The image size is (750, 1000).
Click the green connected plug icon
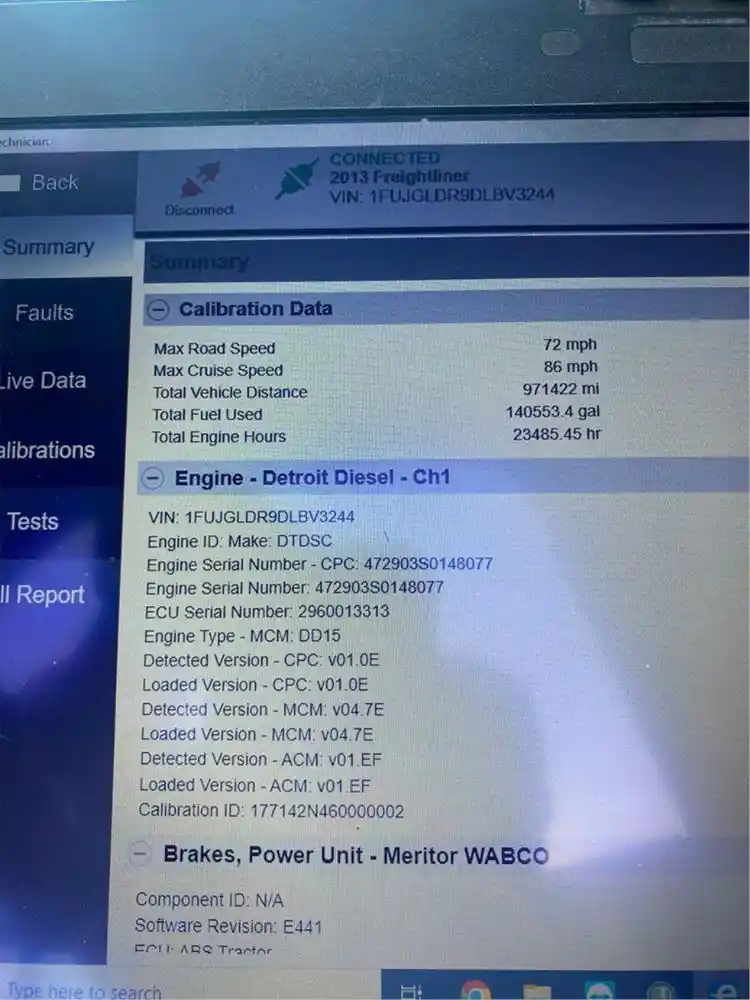click(x=297, y=179)
